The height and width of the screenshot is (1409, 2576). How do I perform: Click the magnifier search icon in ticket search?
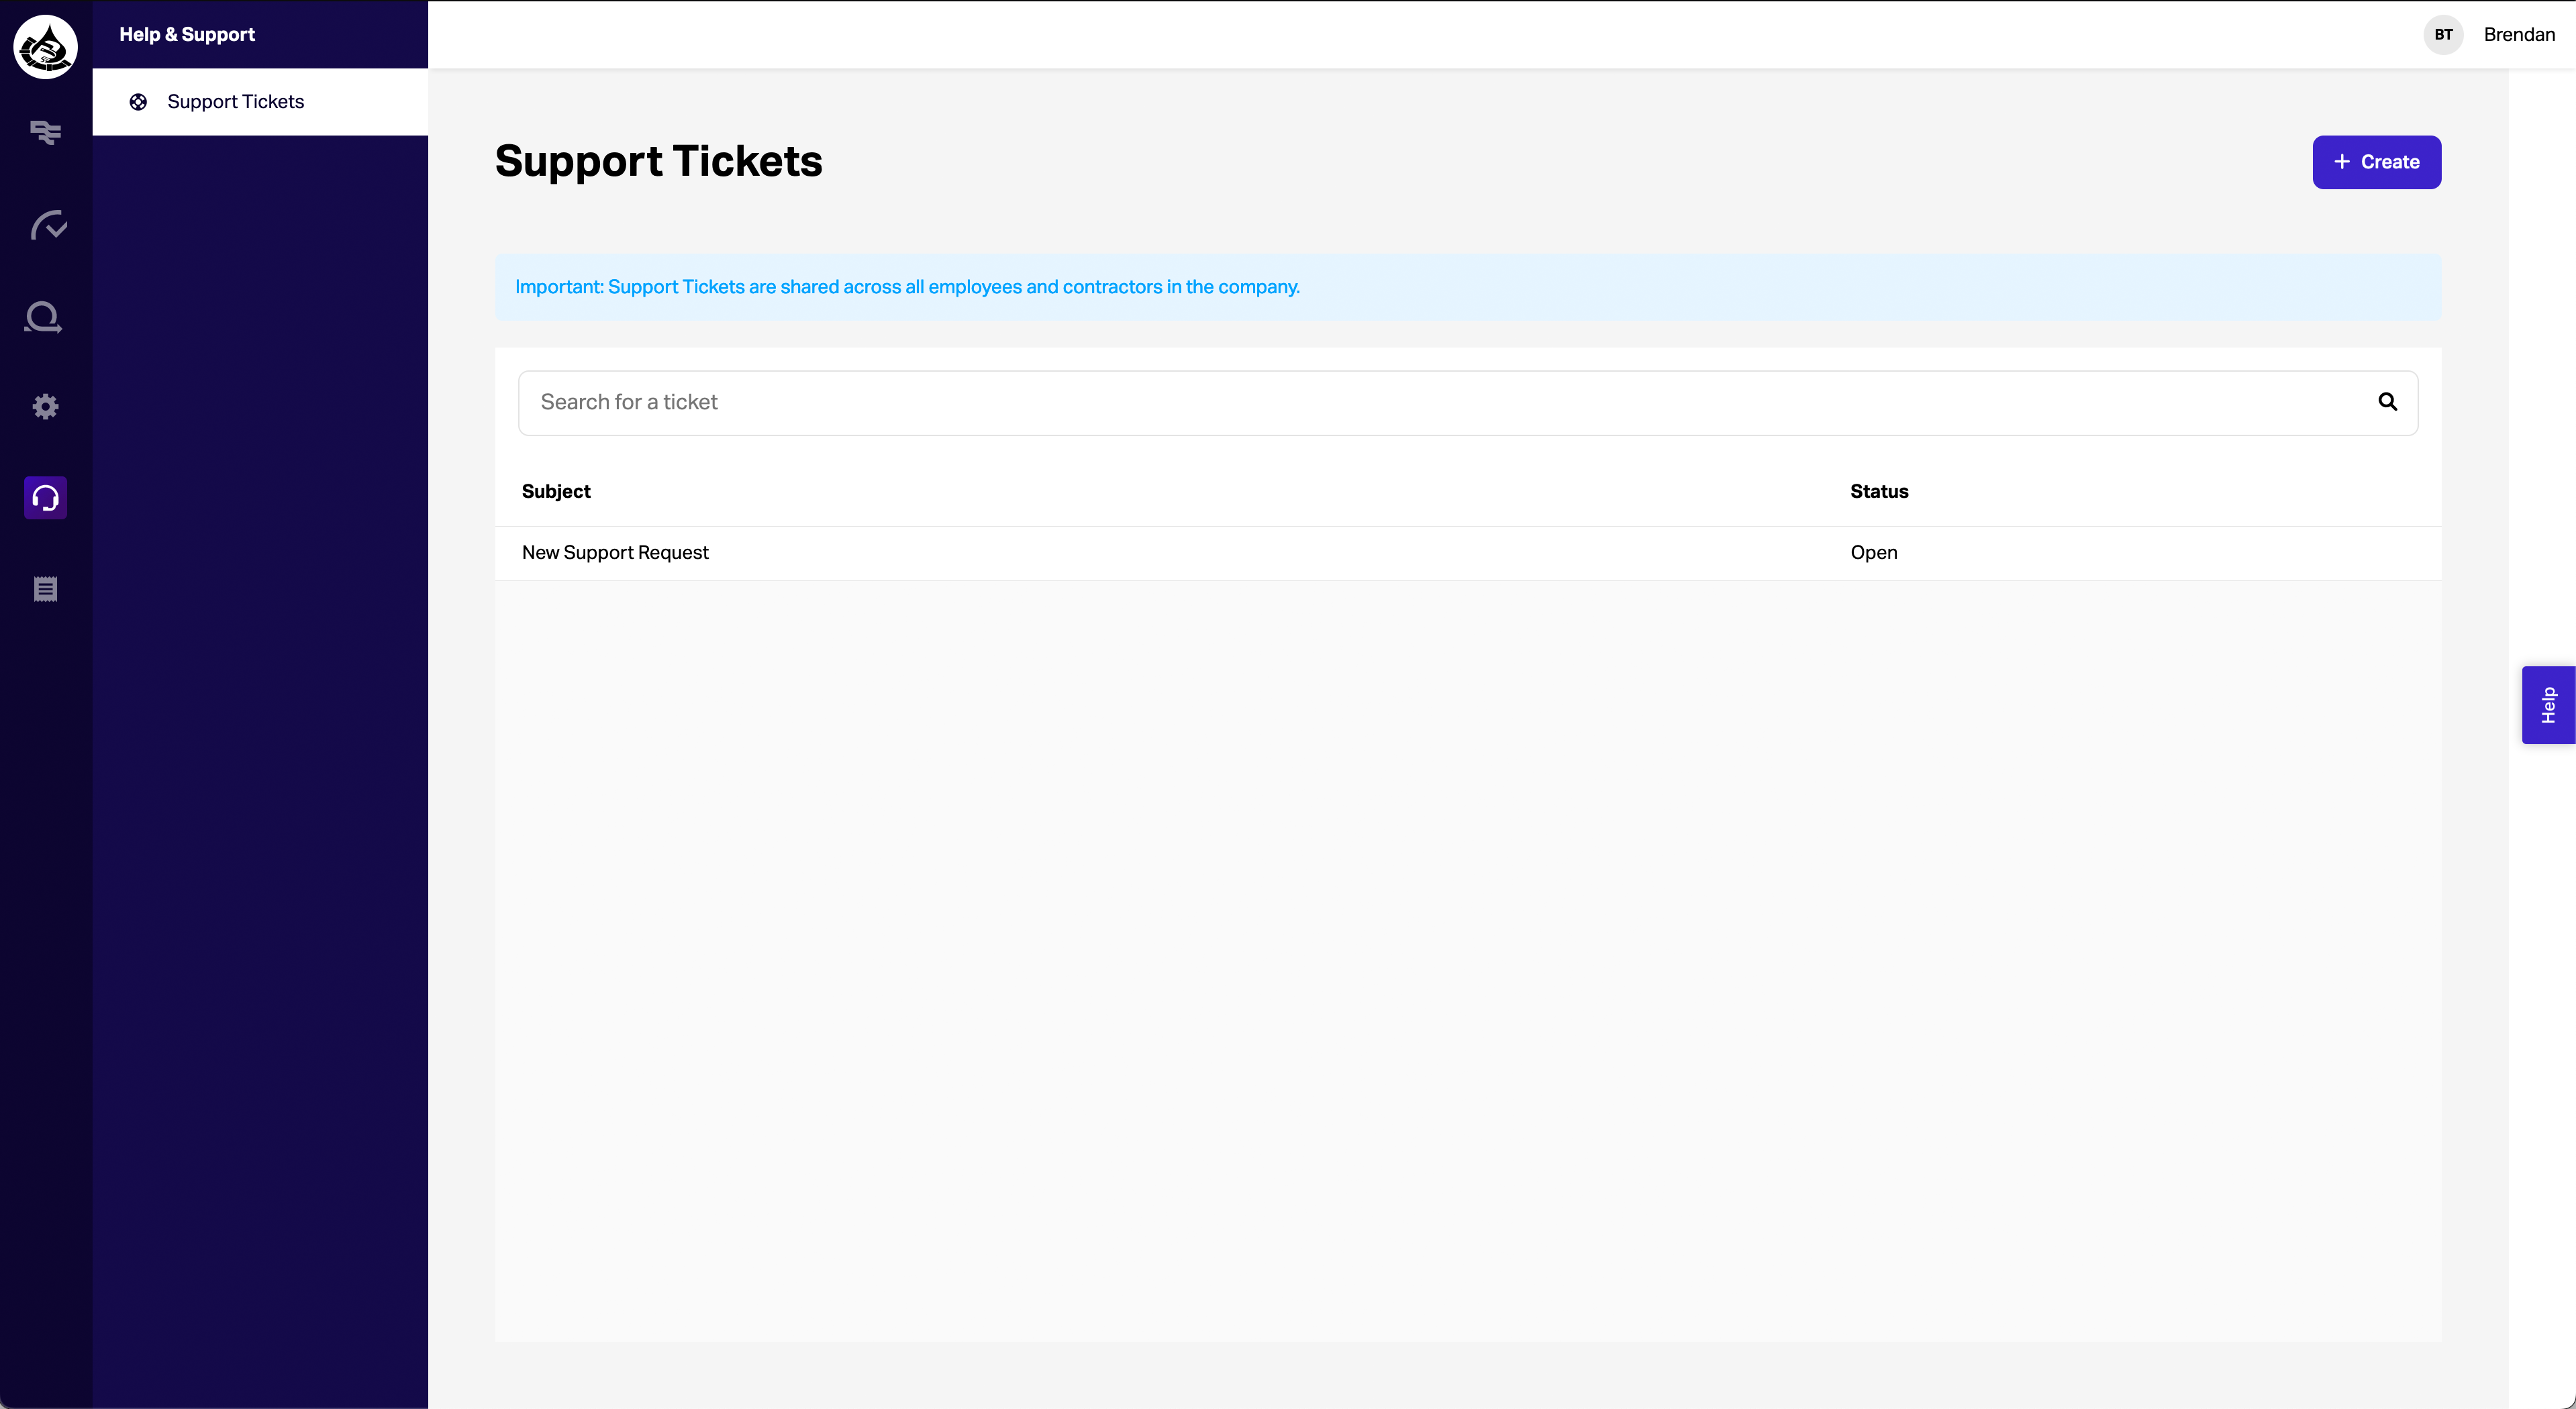tap(2387, 402)
